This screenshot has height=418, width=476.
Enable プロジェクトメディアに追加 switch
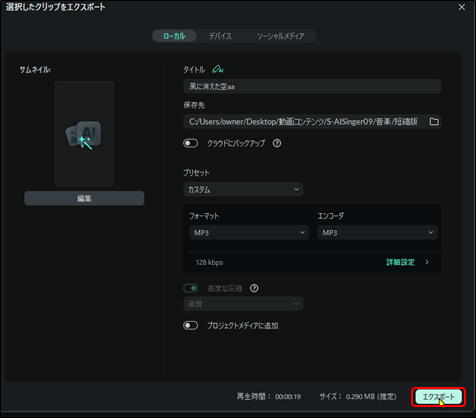pos(190,325)
